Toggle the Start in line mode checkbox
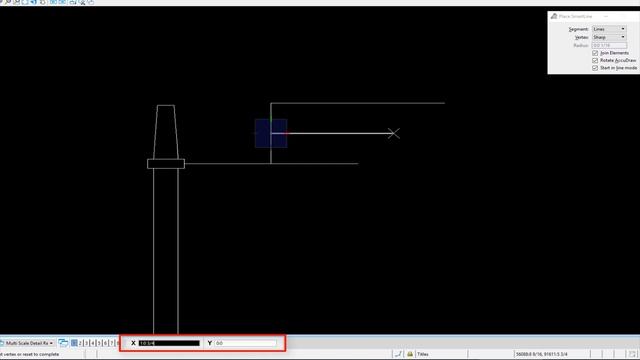 [595, 68]
